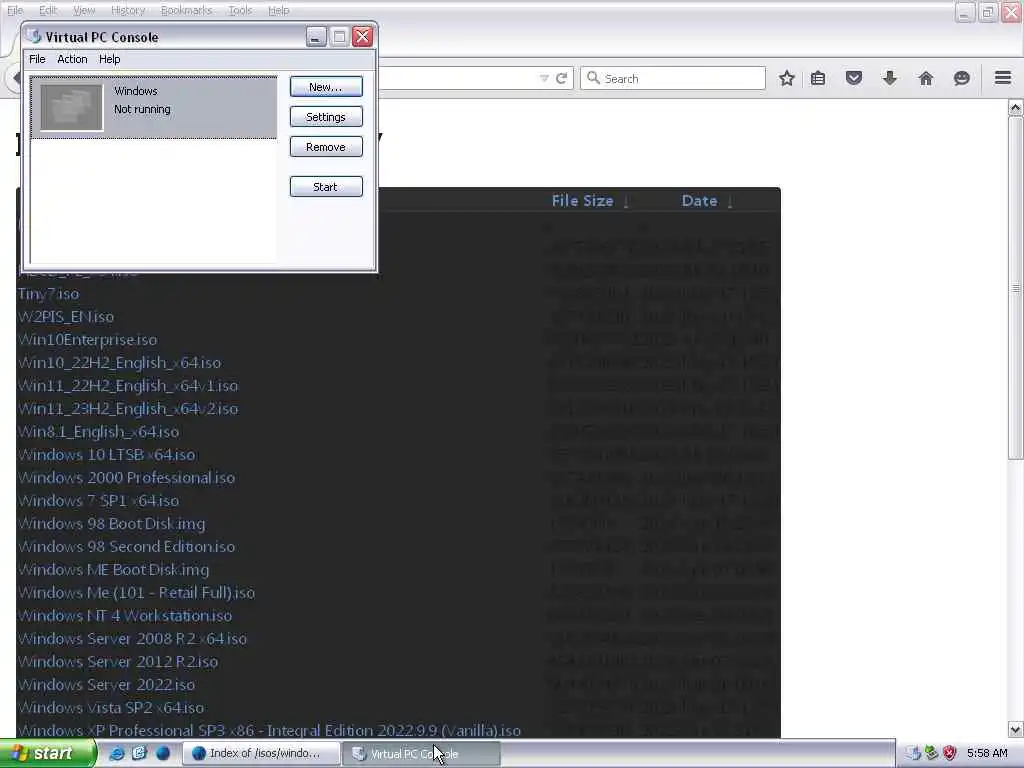This screenshot has width=1024, height=768.
Task: Open Windows 10 LTSB x64.iso link
Action: (x=107, y=455)
